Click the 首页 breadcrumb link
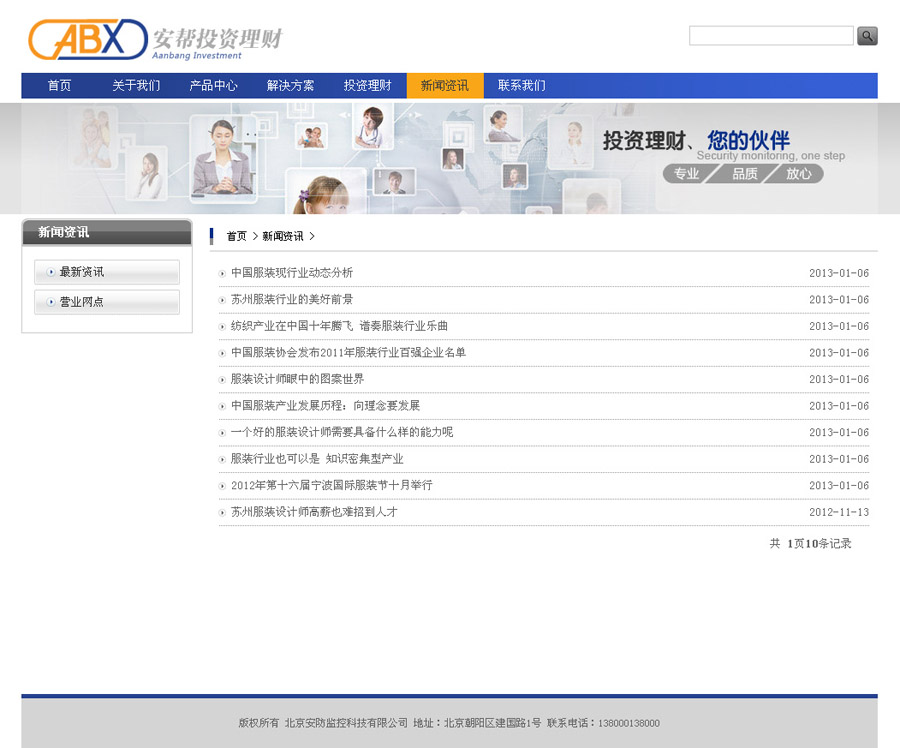The width and height of the screenshot is (900, 748). click(236, 236)
